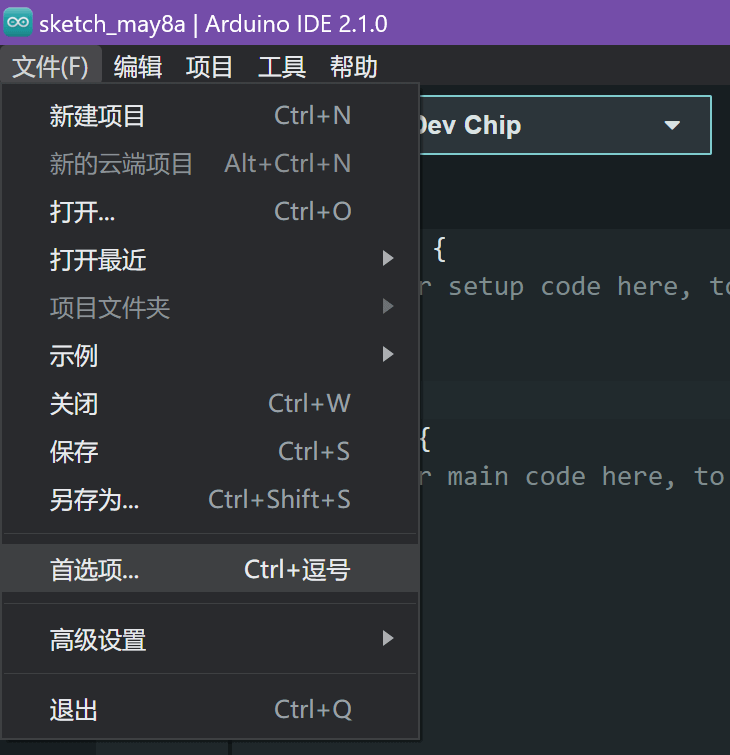Select 新建项目 from the file menu
Screen dimensions: 730x755
(x=98, y=116)
